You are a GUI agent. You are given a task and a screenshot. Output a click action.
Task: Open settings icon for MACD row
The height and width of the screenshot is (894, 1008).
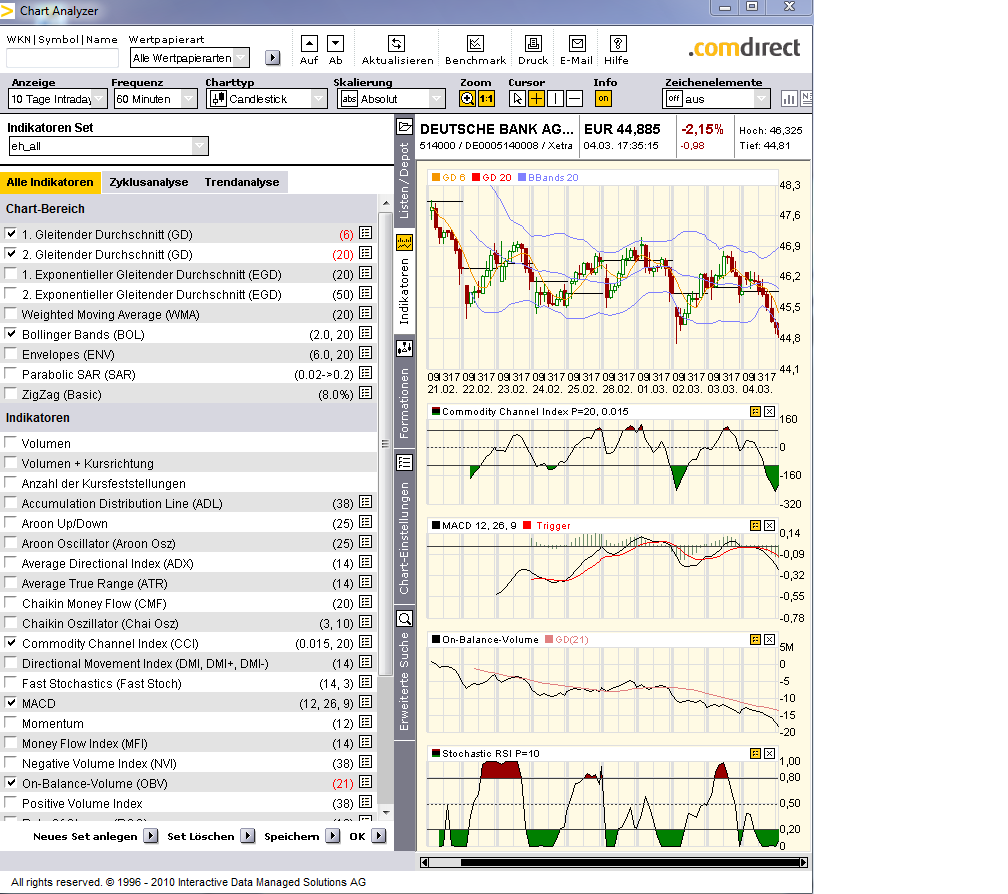(x=366, y=702)
